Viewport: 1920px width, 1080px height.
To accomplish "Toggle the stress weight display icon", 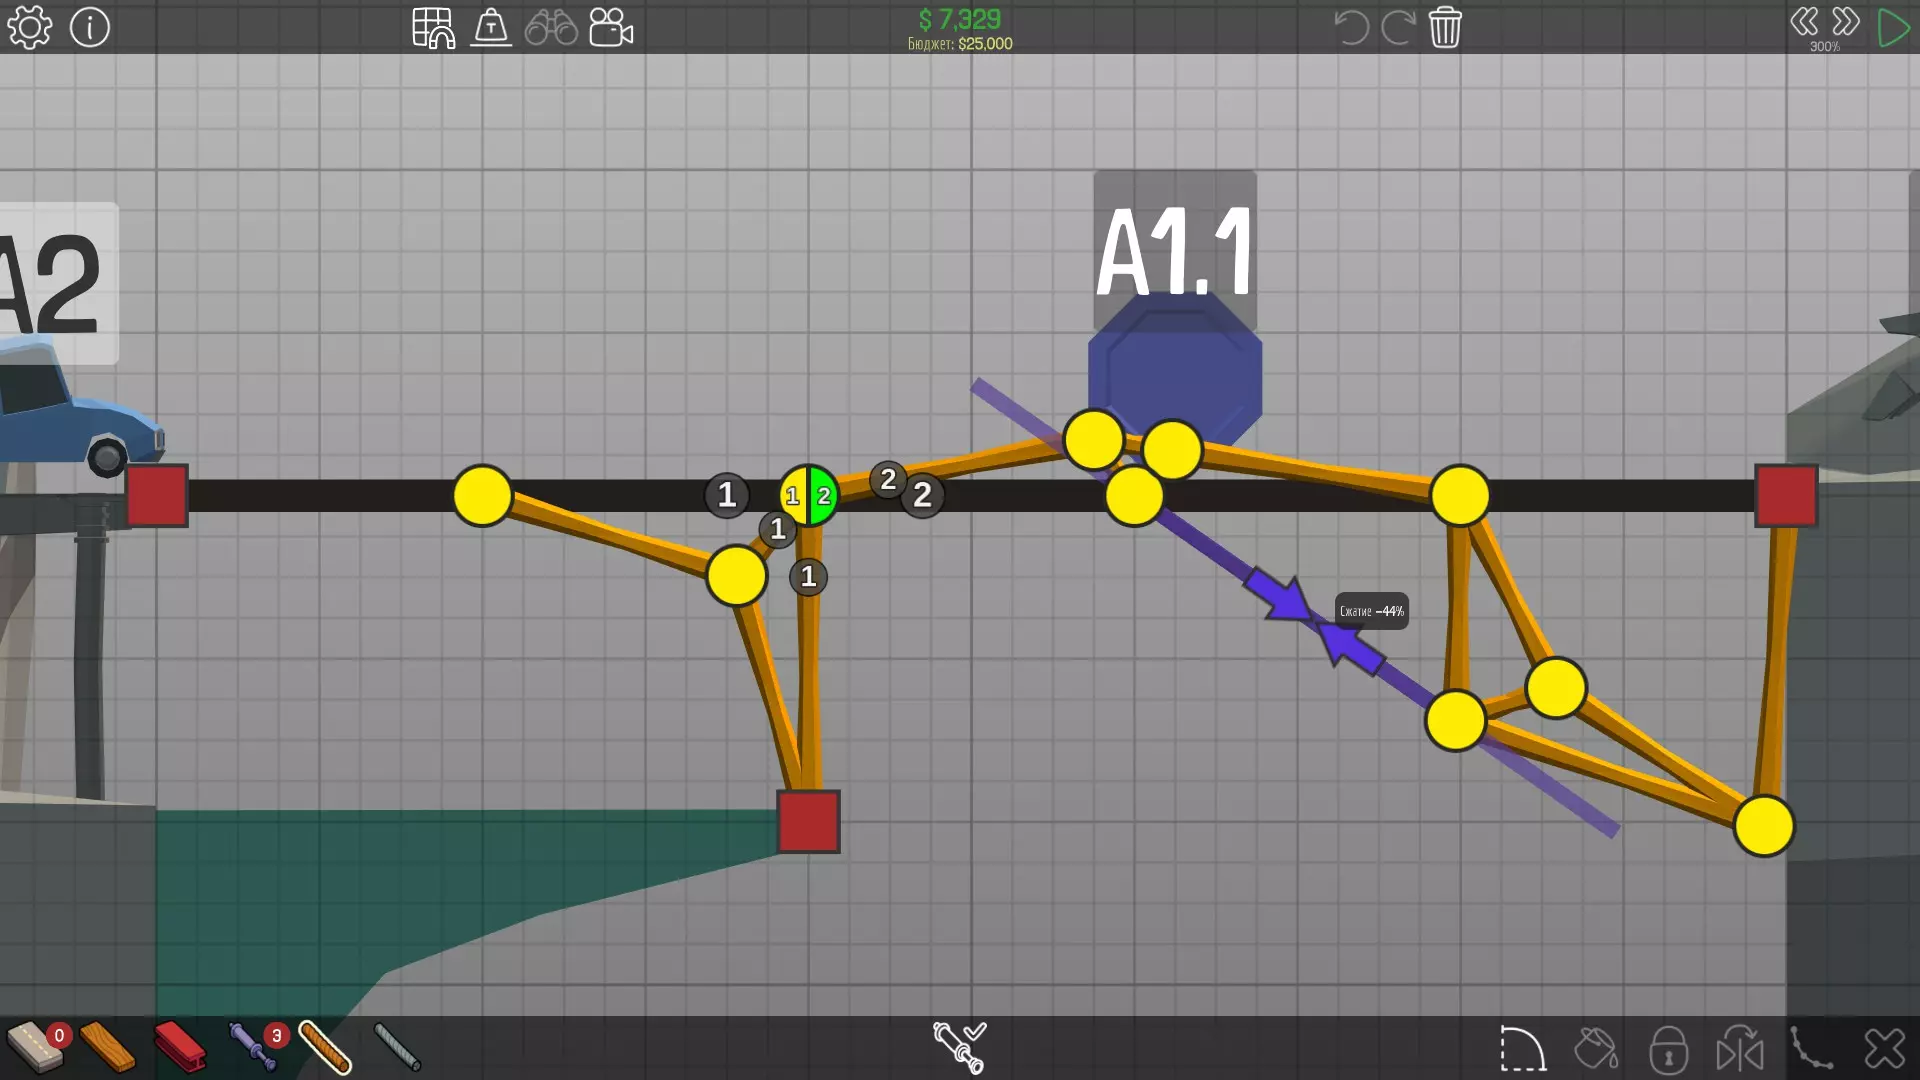I will click(x=491, y=27).
